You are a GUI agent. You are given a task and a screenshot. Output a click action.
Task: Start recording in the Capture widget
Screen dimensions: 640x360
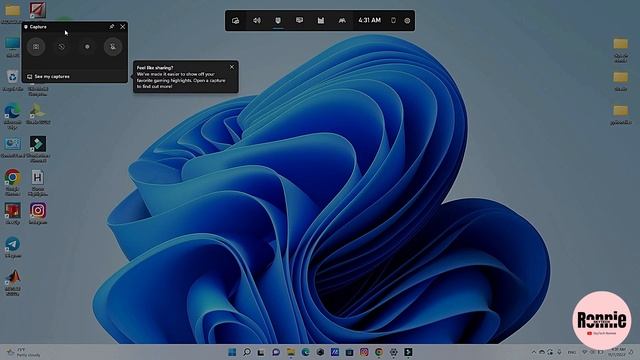coord(87,47)
